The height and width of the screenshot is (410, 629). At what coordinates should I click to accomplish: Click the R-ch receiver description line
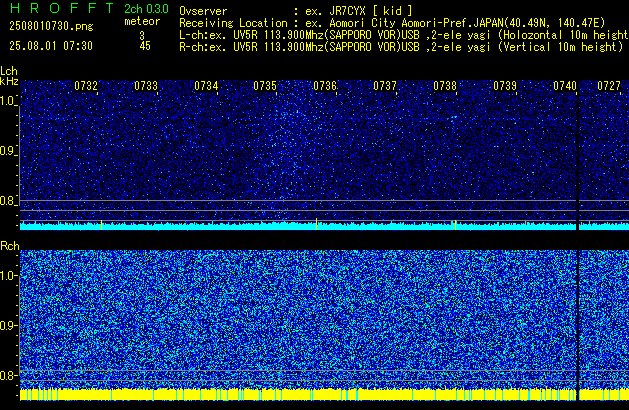click(x=401, y=47)
